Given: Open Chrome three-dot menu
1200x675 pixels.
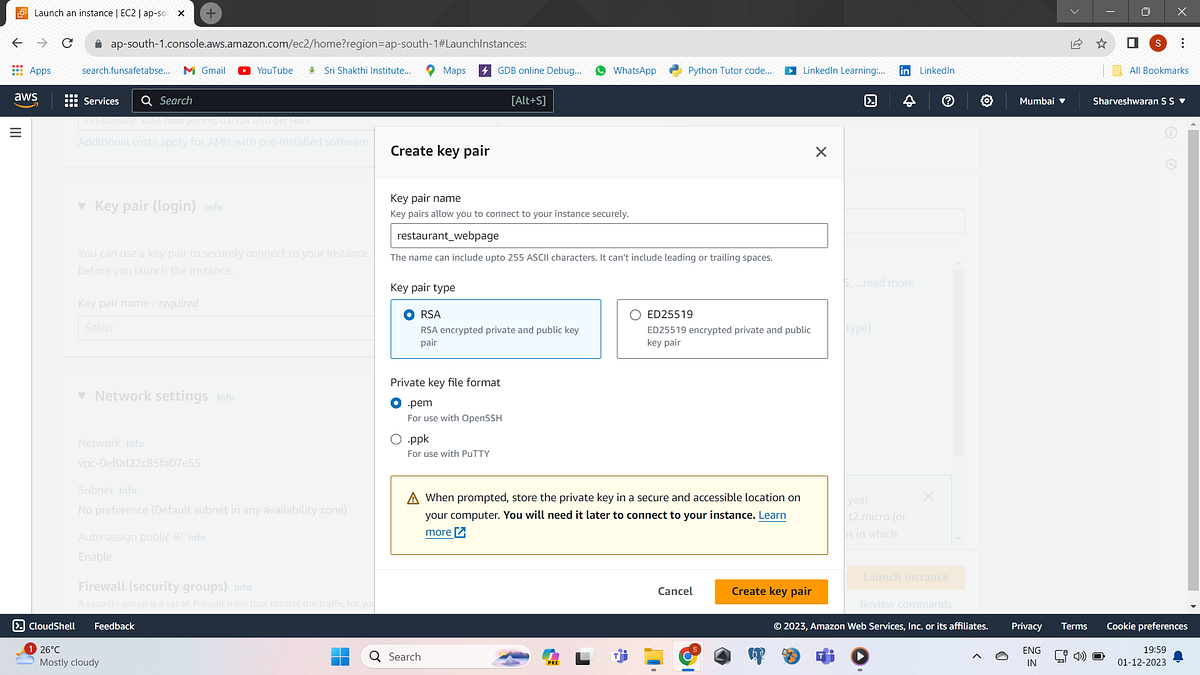Looking at the screenshot, I should pos(1183,44).
